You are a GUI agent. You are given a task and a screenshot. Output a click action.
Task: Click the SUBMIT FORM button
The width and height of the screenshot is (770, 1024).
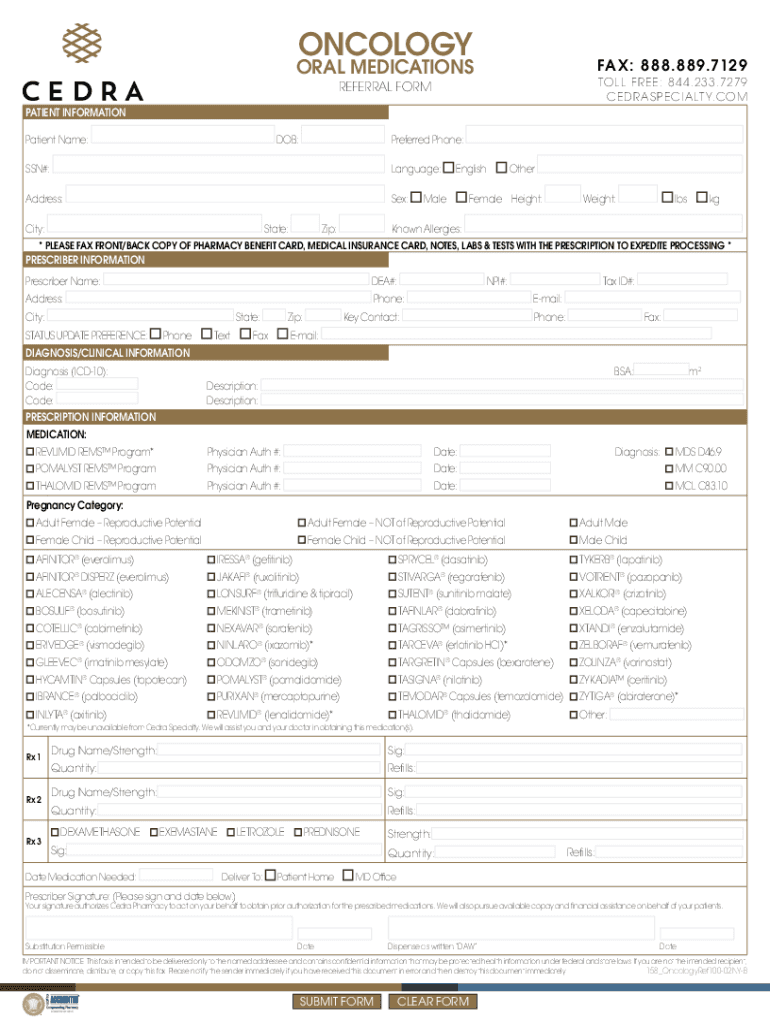336,1001
